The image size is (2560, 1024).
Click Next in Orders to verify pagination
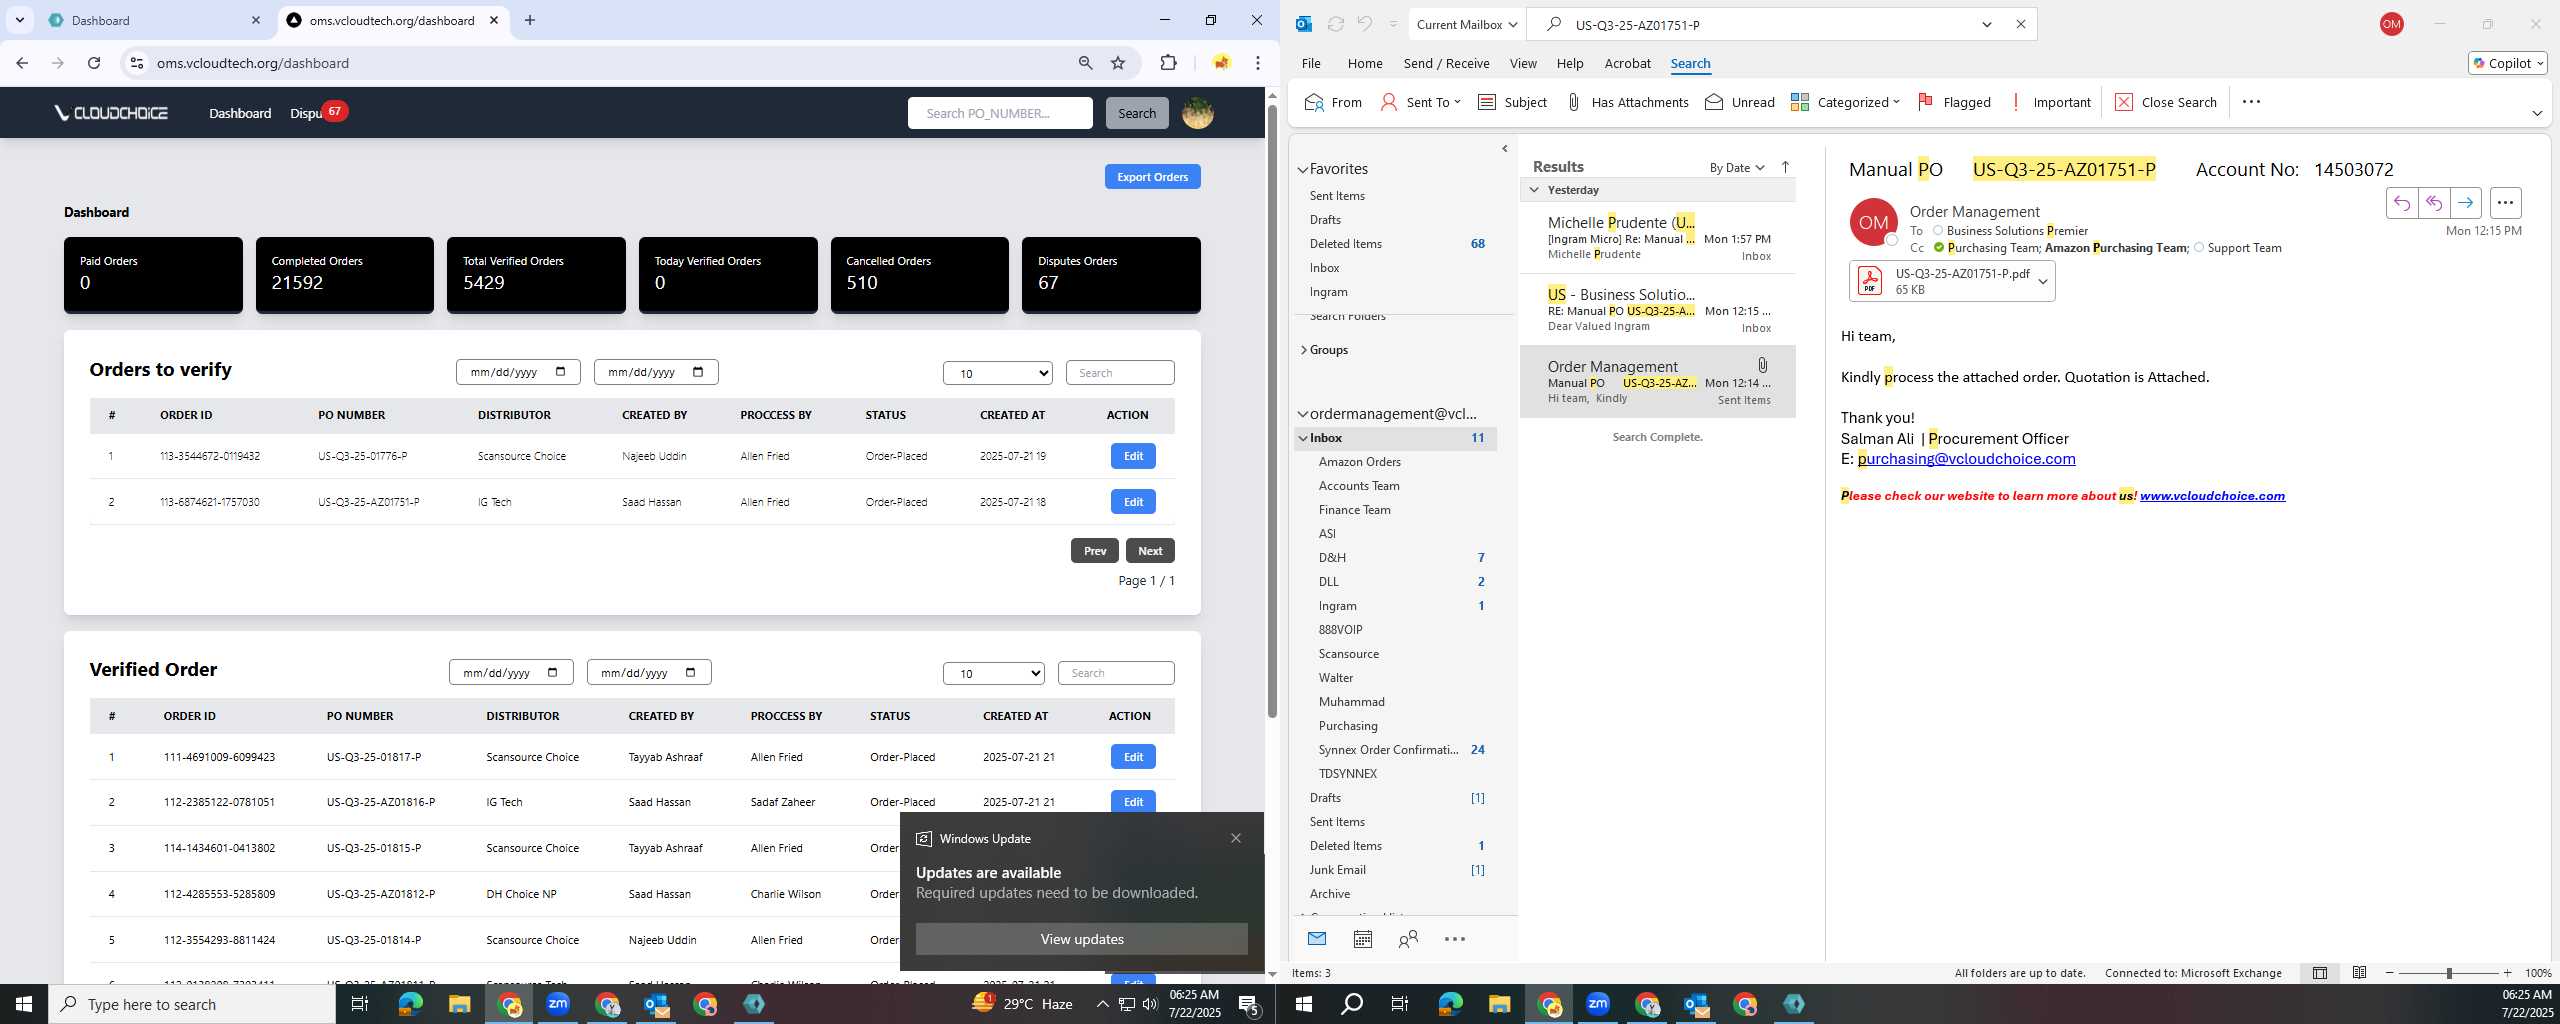1150,551
